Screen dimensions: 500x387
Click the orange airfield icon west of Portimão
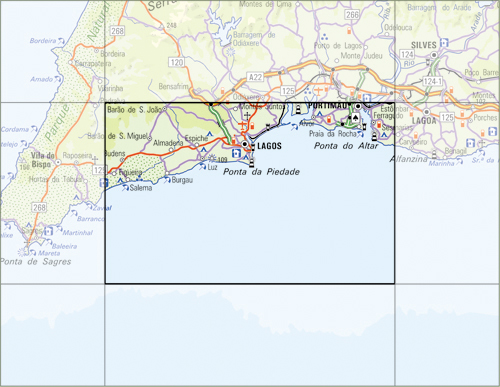pos(318,90)
